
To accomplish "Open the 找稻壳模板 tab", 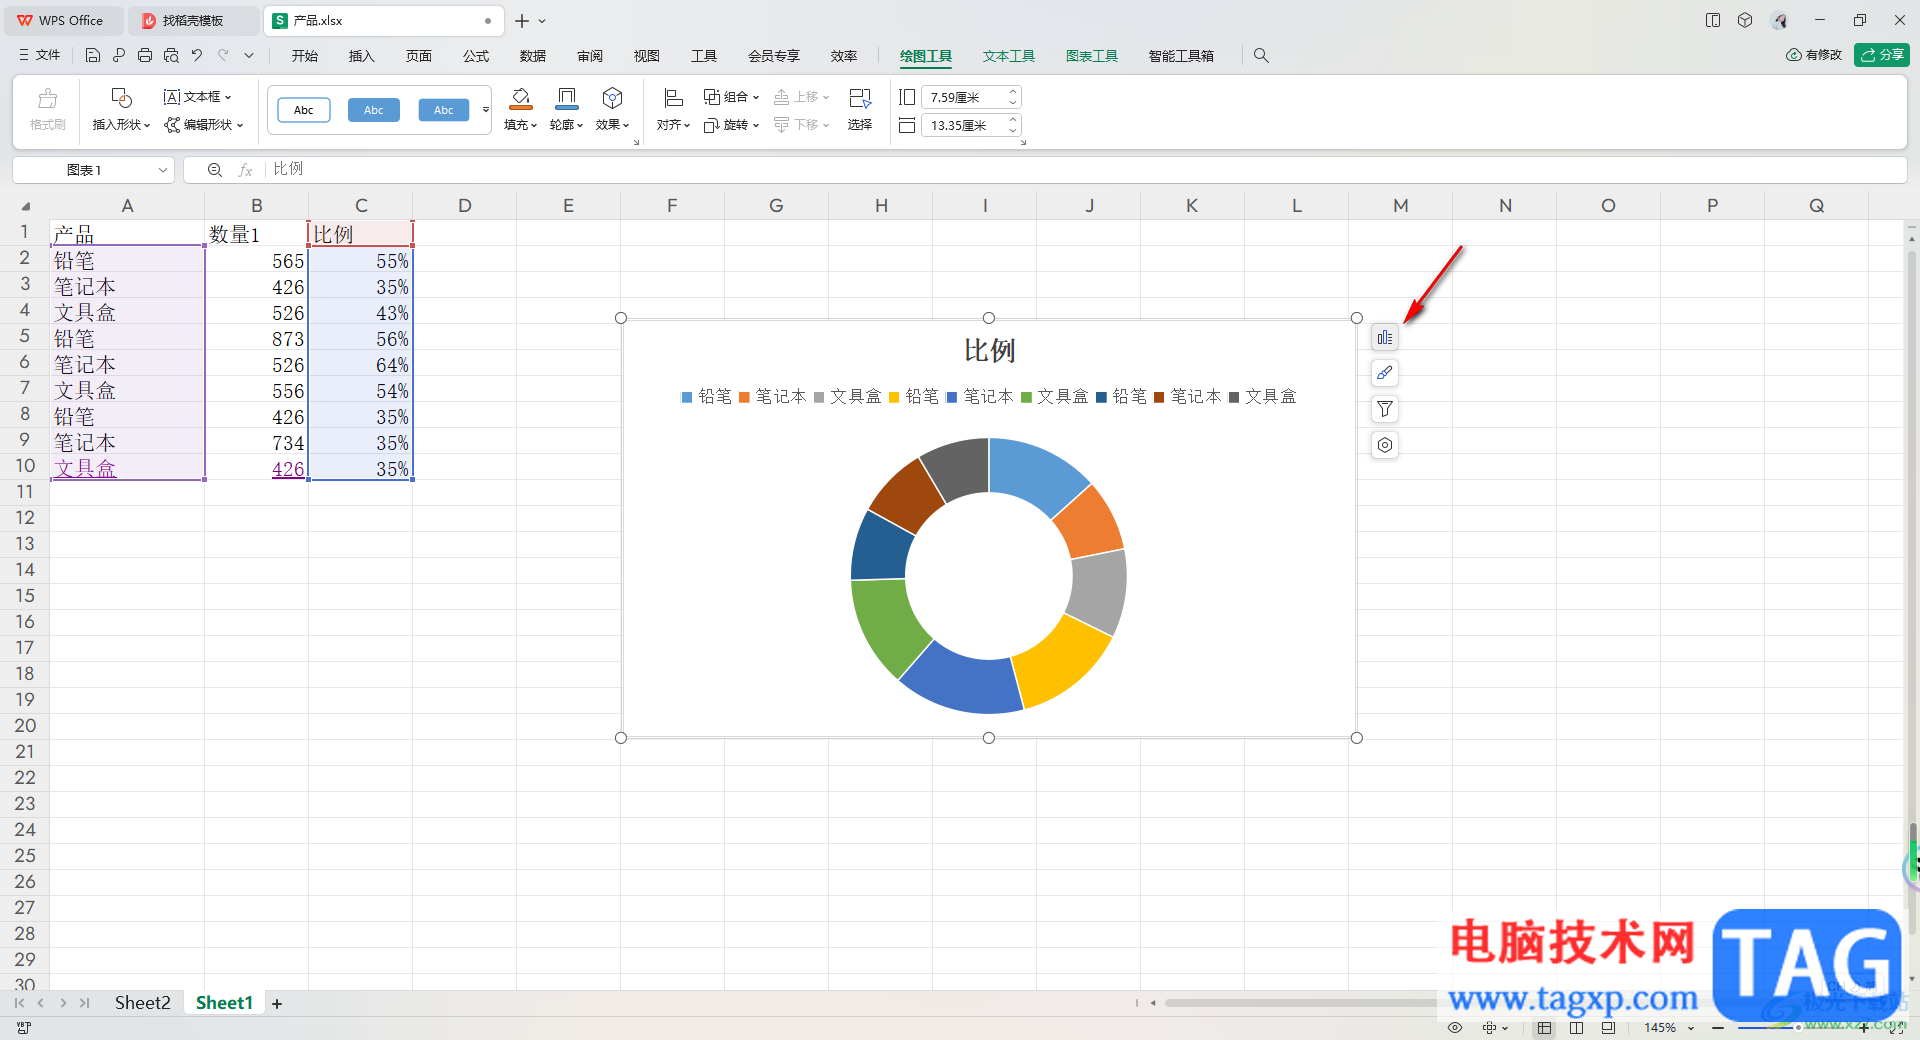I will coord(193,20).
